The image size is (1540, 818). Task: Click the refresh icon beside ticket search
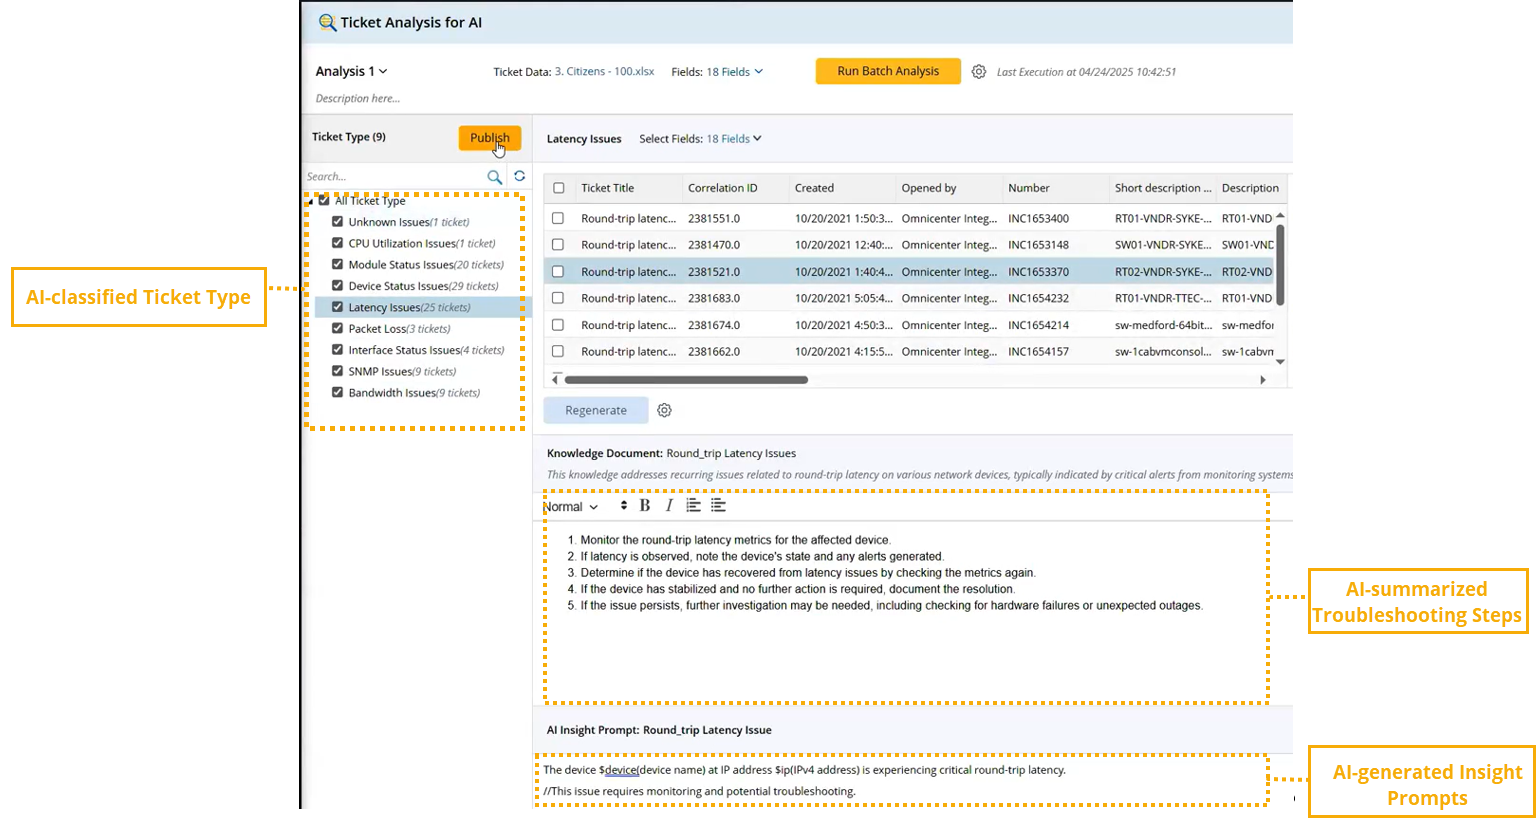[520, 176]
